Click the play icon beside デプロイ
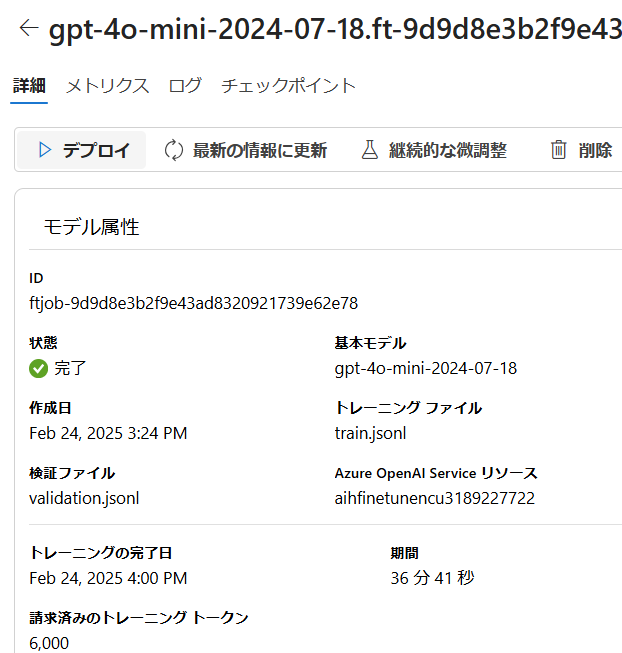 pos(45,150)
